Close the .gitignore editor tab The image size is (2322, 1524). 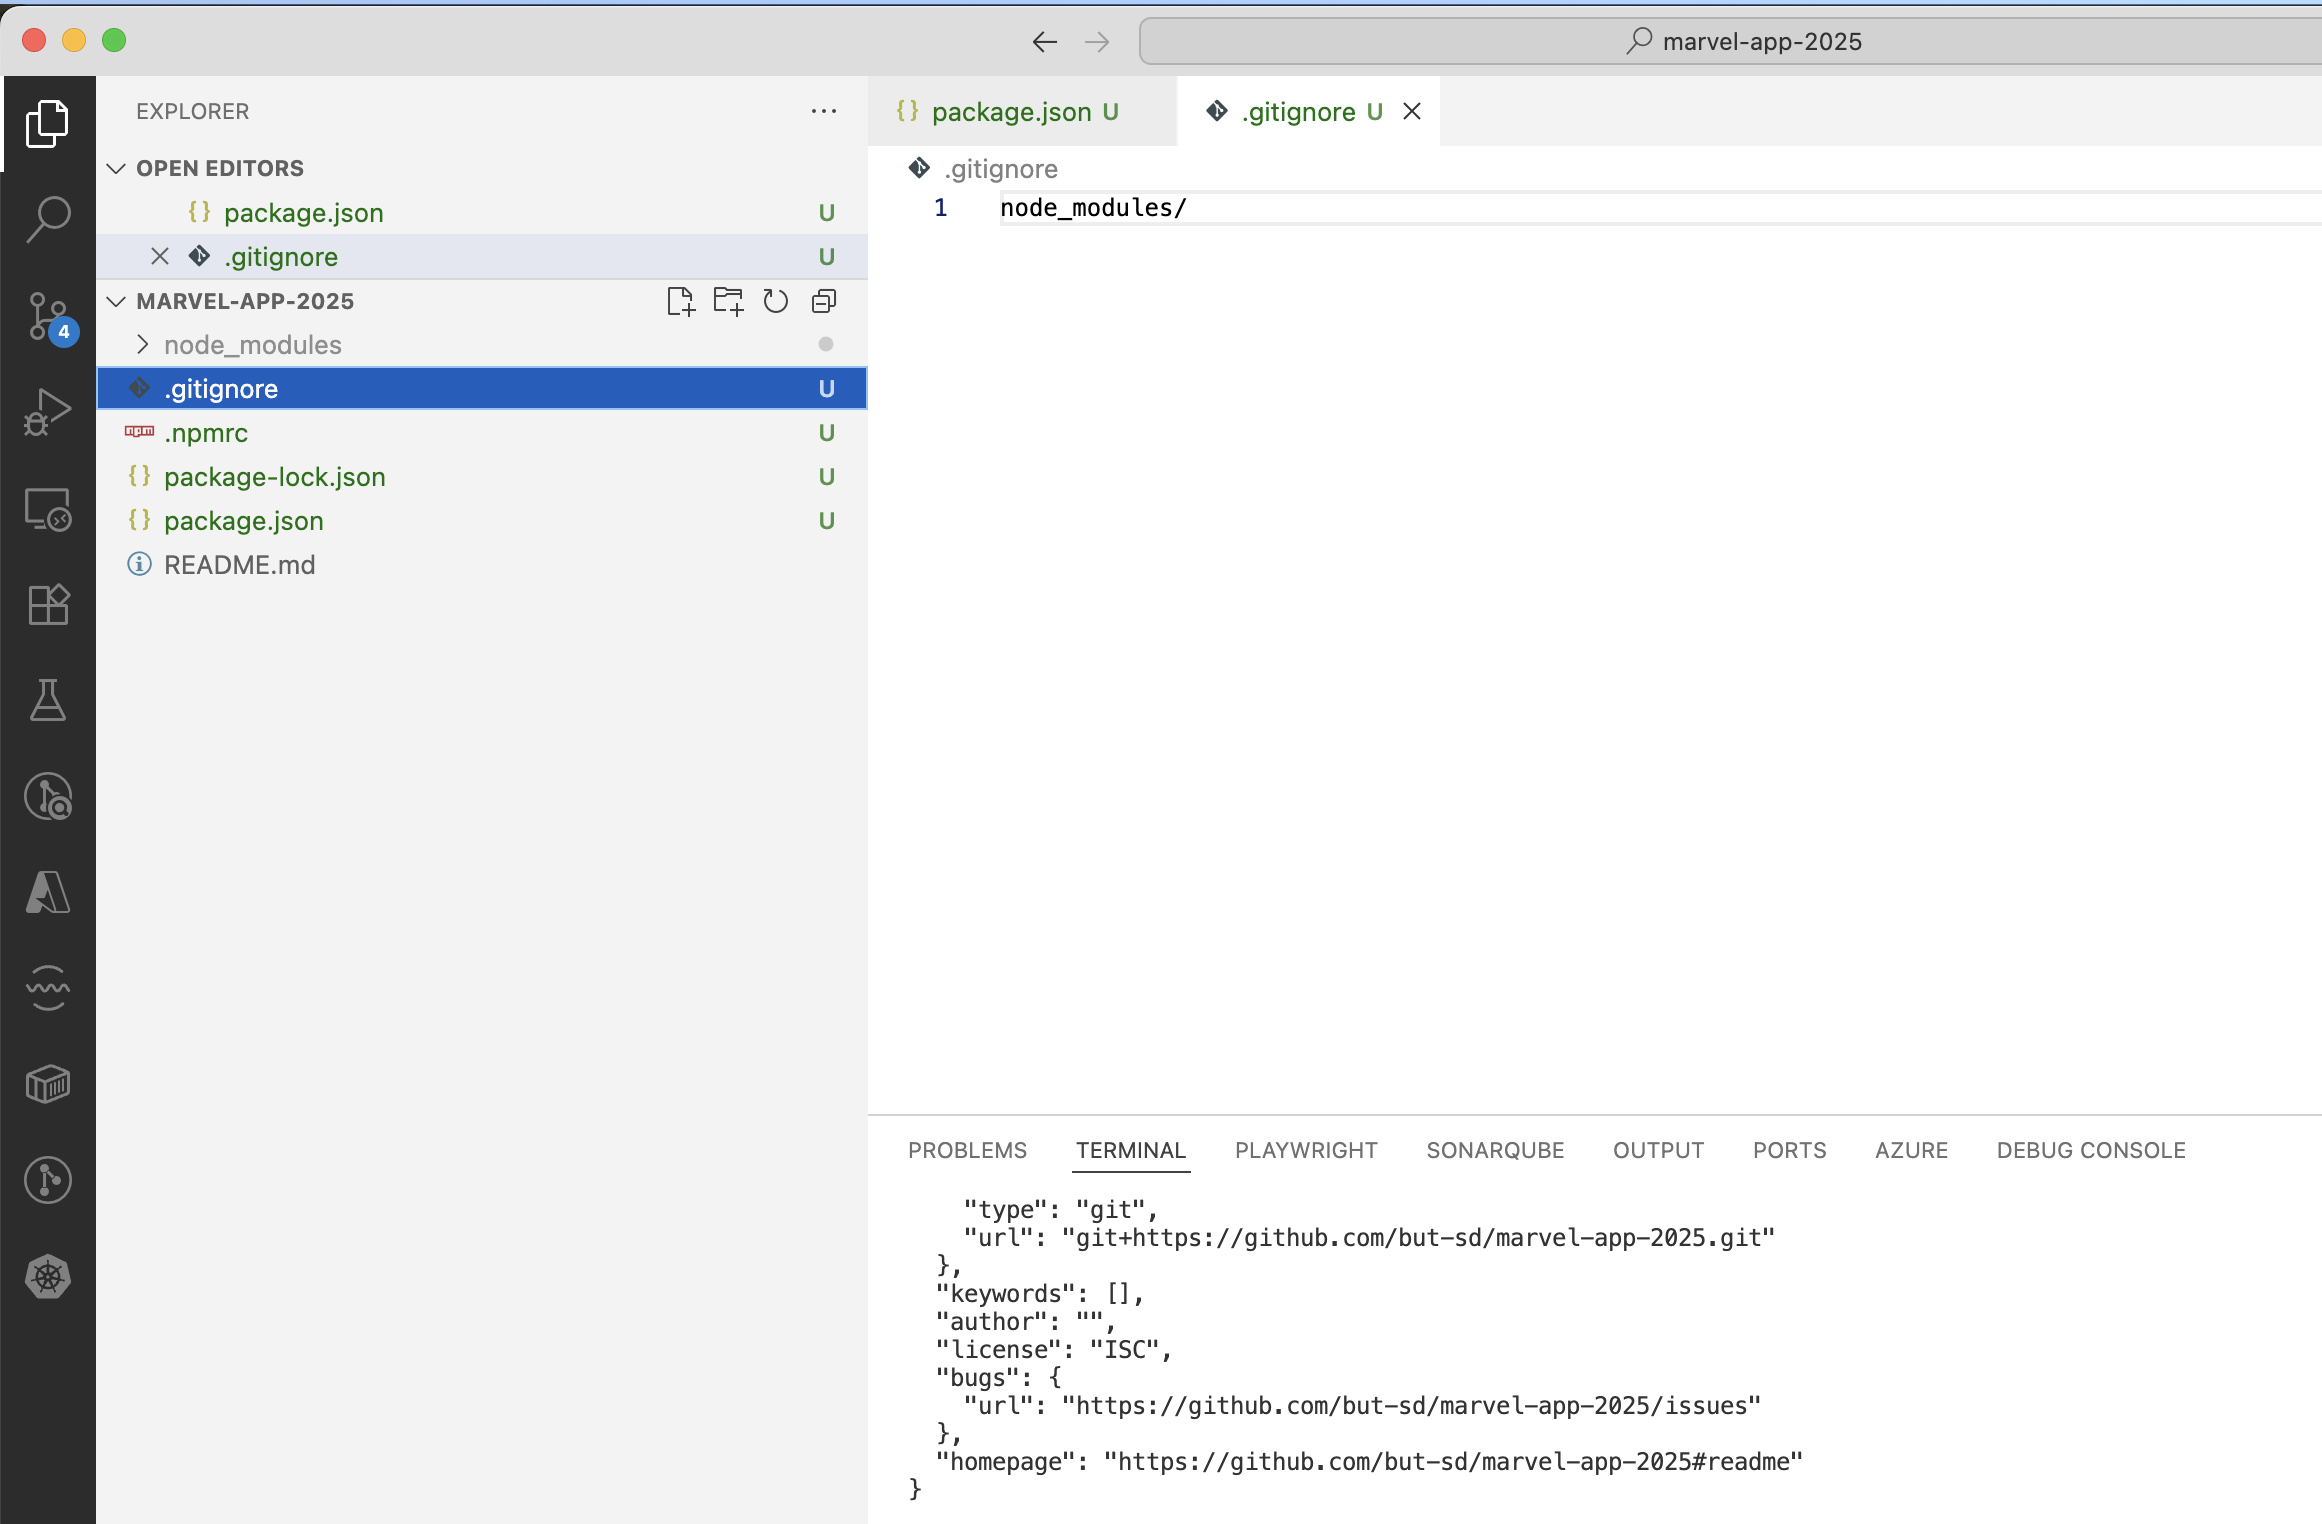[x=1412, y=111]
